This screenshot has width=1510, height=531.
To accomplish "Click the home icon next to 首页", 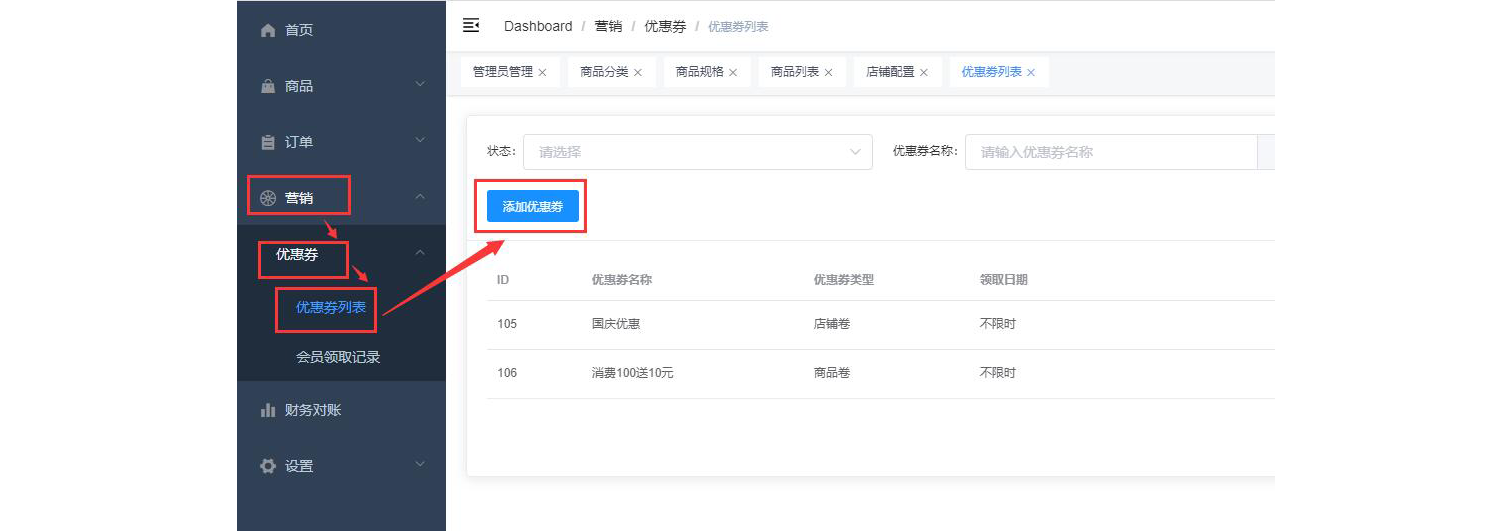I will coord(267,30).
